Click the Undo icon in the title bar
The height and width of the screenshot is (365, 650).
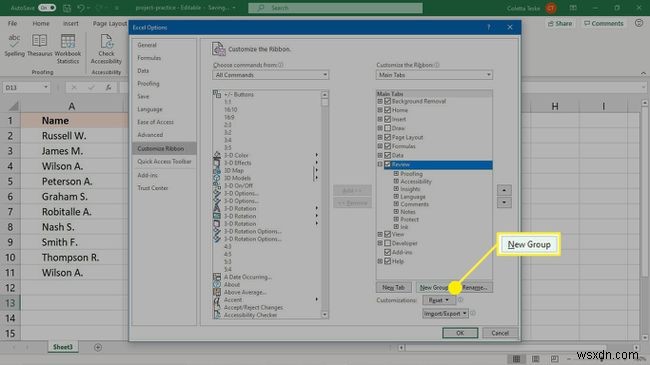pyautogui.click(x=81, y=8)
